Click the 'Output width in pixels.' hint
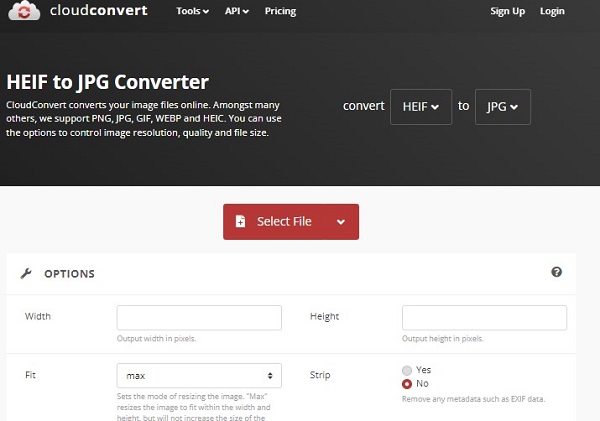This screenshot has height=421, width=600. click(156, 338)
